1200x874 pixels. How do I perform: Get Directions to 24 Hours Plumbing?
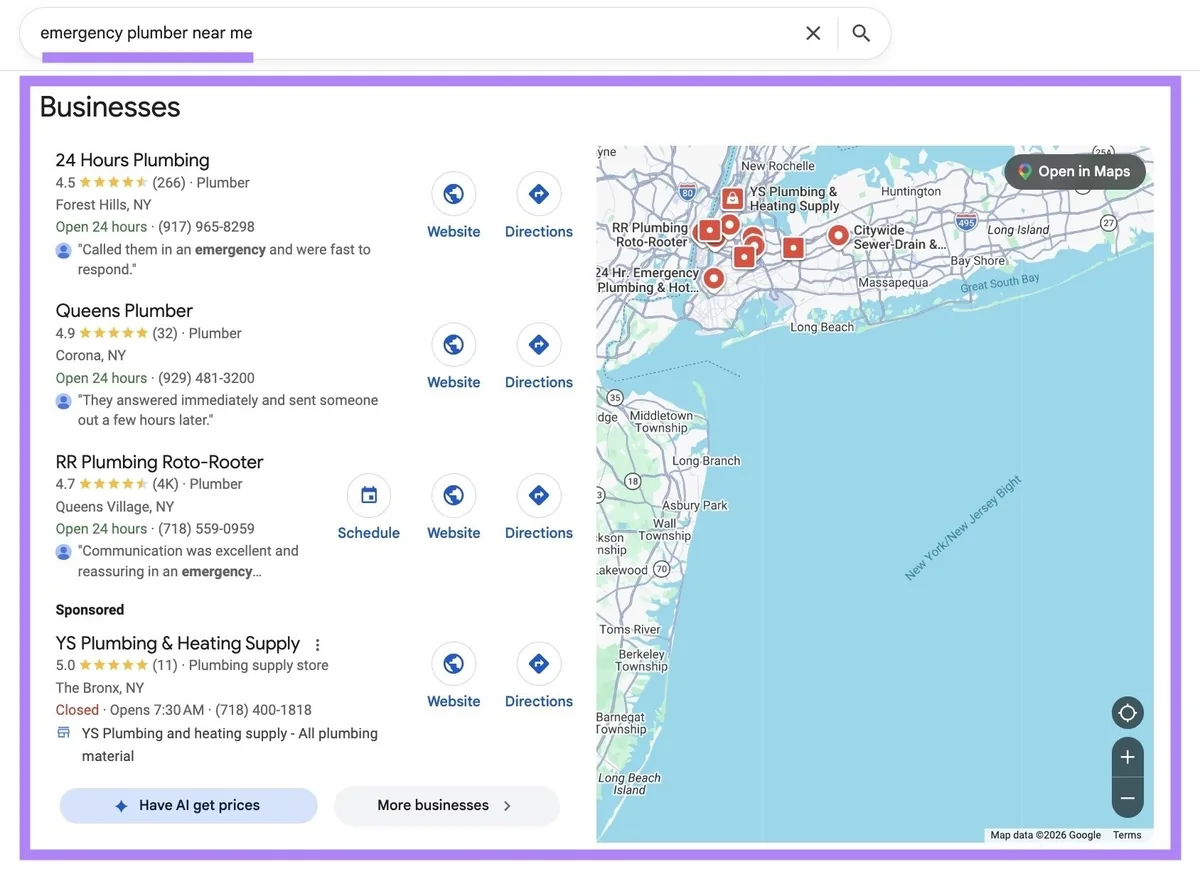click(538, 194)
